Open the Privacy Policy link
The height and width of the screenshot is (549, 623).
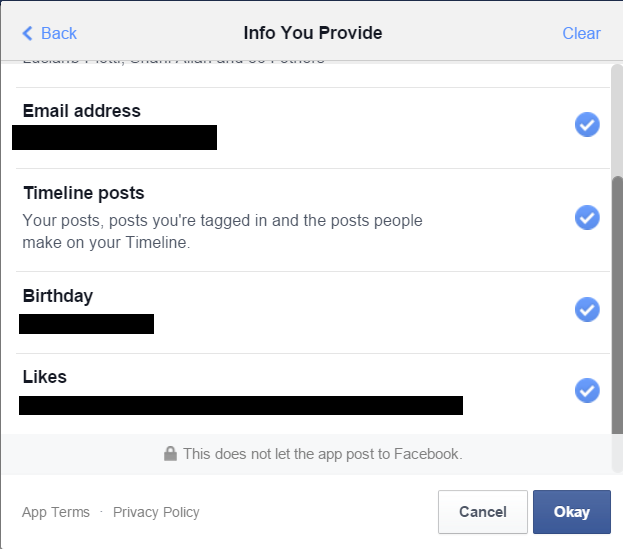click(x=156, y=512)
